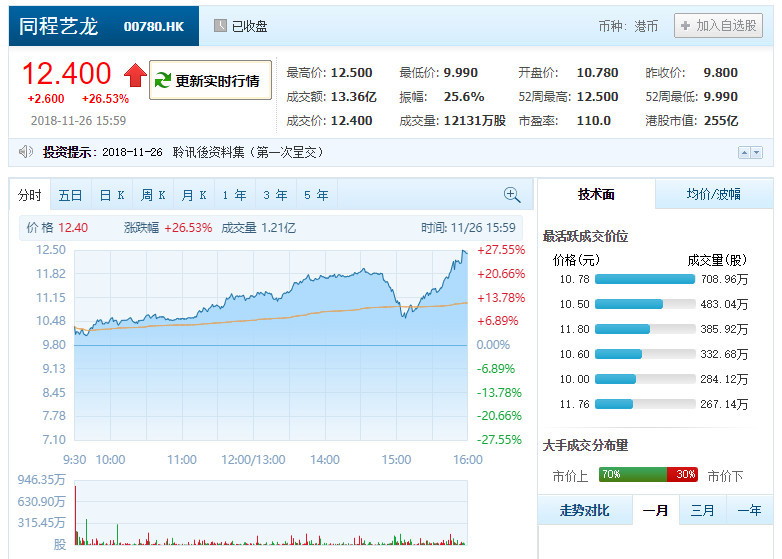Screen dimensions: 782x559
Task: Click the 昨收价 value 9.800
Action: tap(721, 73)
